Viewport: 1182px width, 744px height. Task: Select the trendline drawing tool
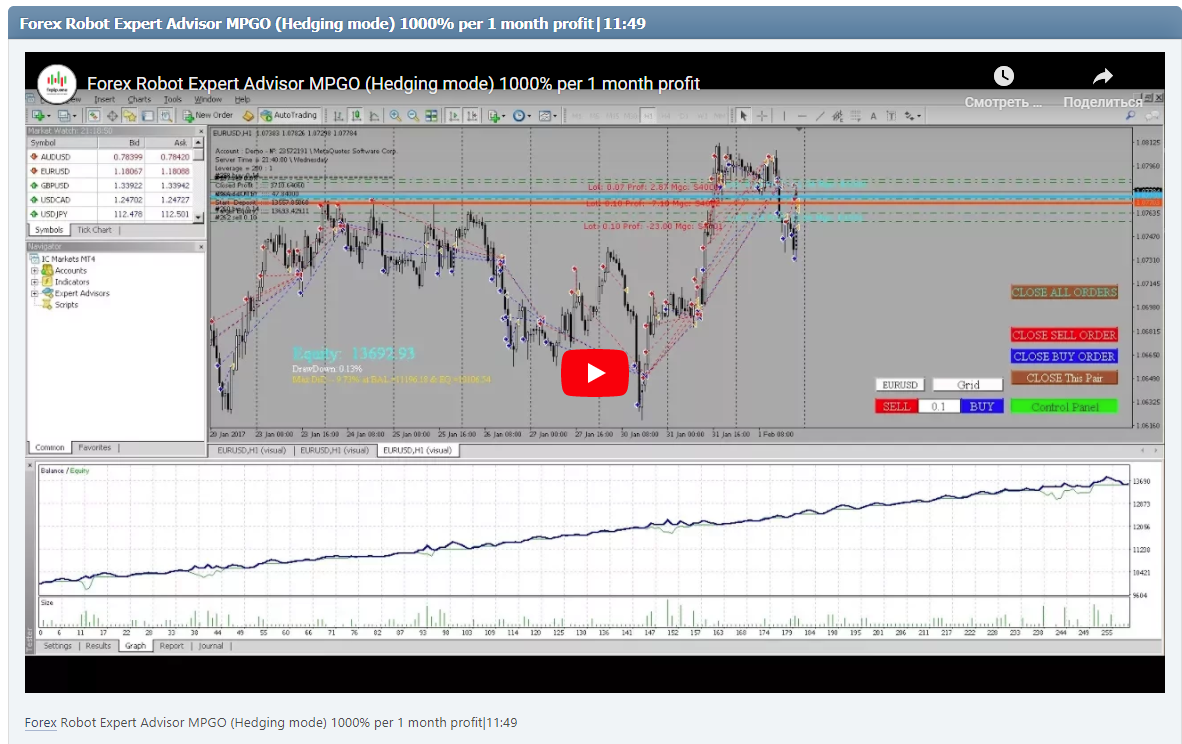[x=821, y=116]
